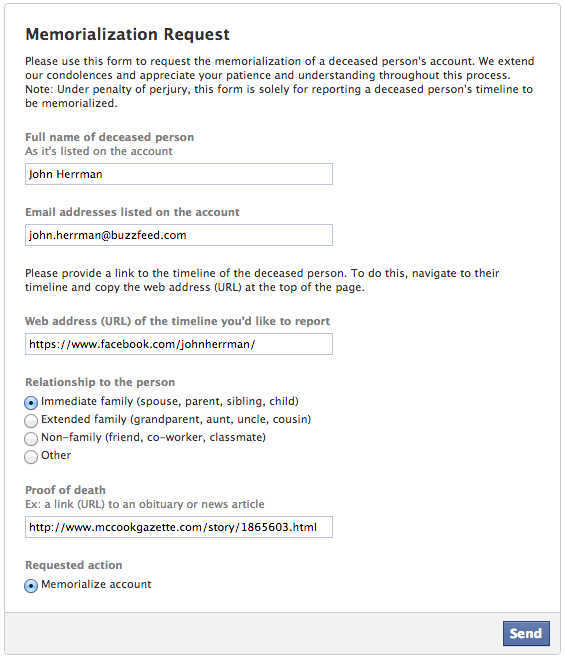This screenshot has width=565, height=659.
Task: Click the 'Email addresses listed on the account' label
Action: (132, 212)
